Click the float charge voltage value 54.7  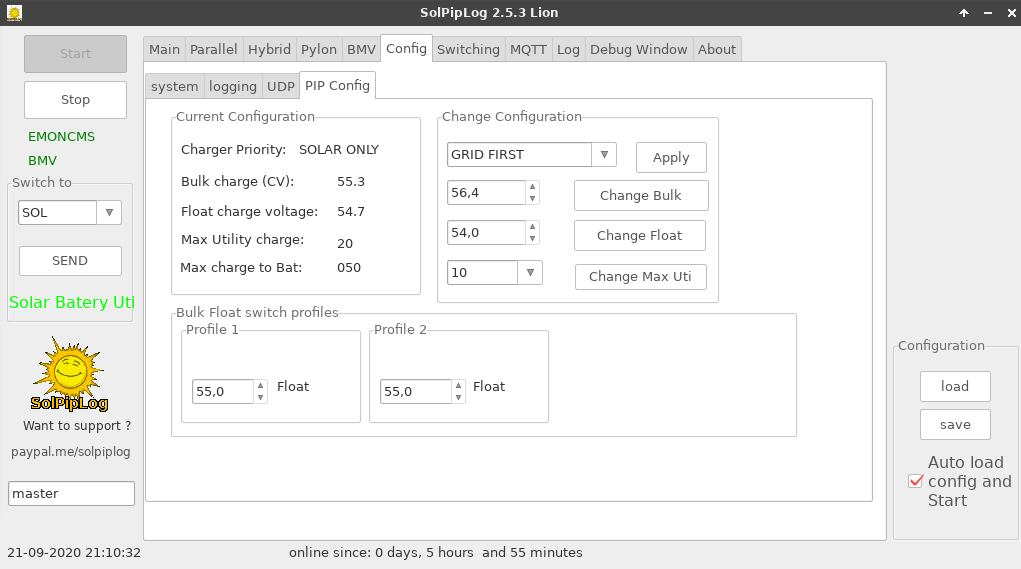(x=350, y=212)
